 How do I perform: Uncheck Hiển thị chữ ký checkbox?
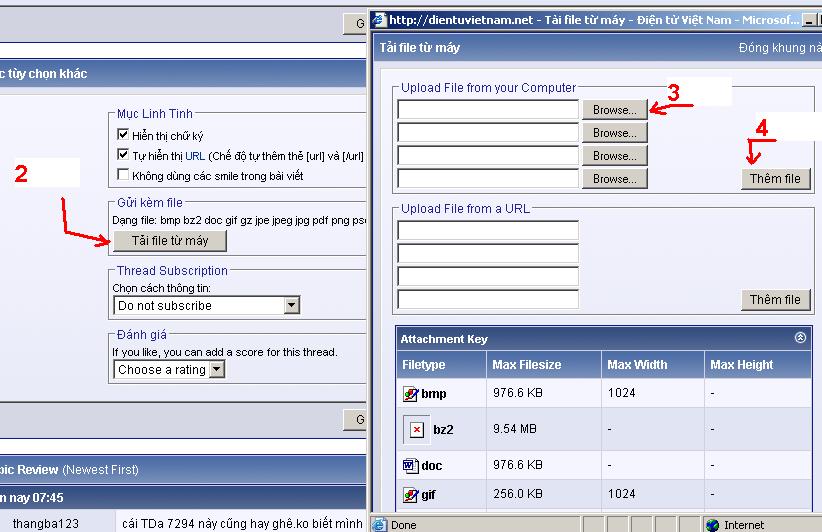tap(123, 134)
